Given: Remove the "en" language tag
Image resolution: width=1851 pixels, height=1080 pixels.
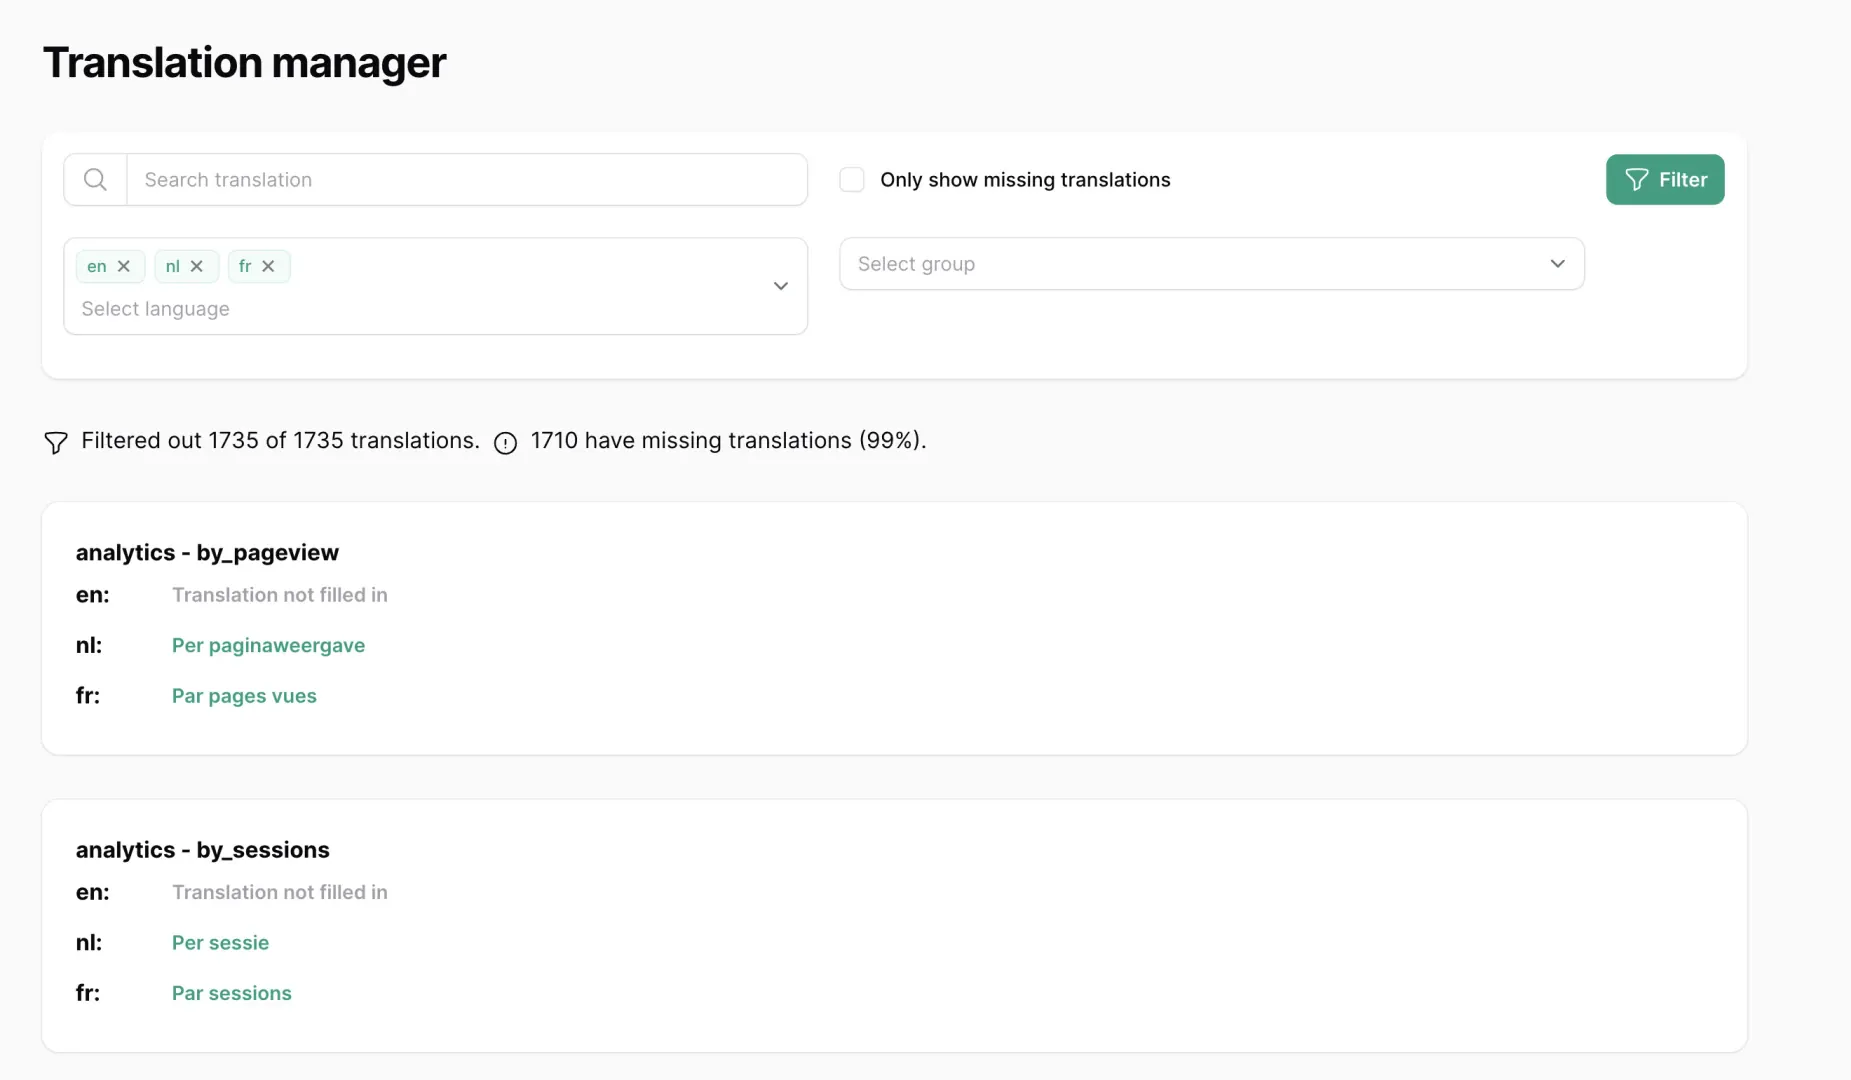Looking at the screenshot, I should click(x=124, y=266).
